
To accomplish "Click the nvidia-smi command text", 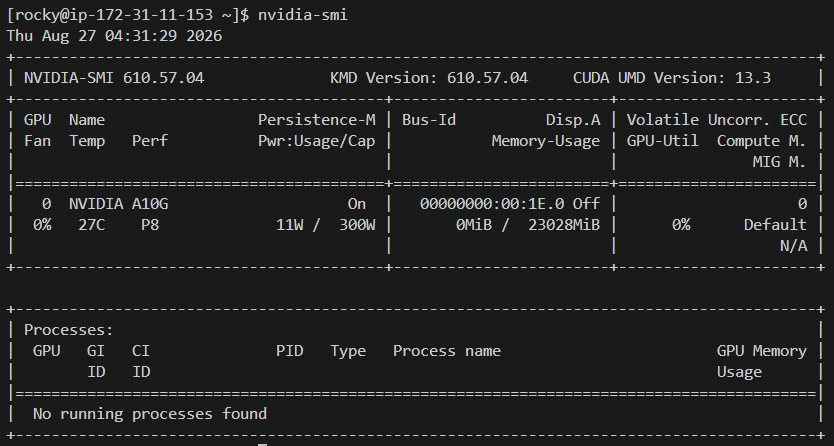I will pos(303,15).
